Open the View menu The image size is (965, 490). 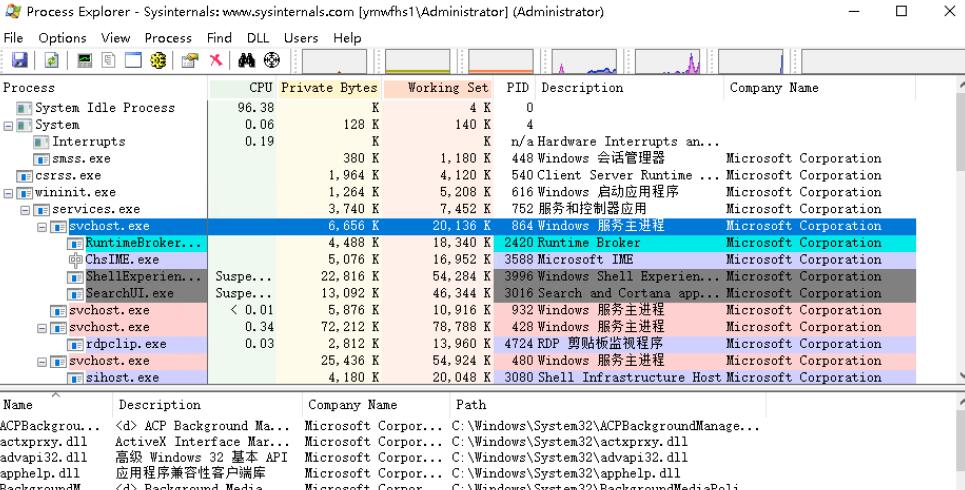tap(116, 38)
